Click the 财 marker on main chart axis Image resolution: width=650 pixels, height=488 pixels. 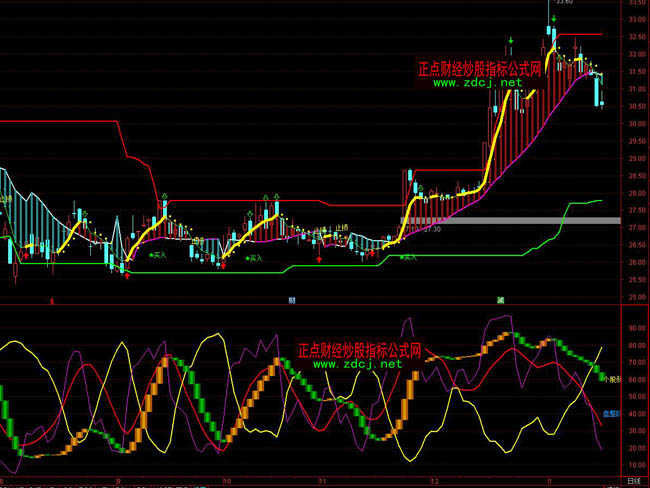(x=292, y=300)
